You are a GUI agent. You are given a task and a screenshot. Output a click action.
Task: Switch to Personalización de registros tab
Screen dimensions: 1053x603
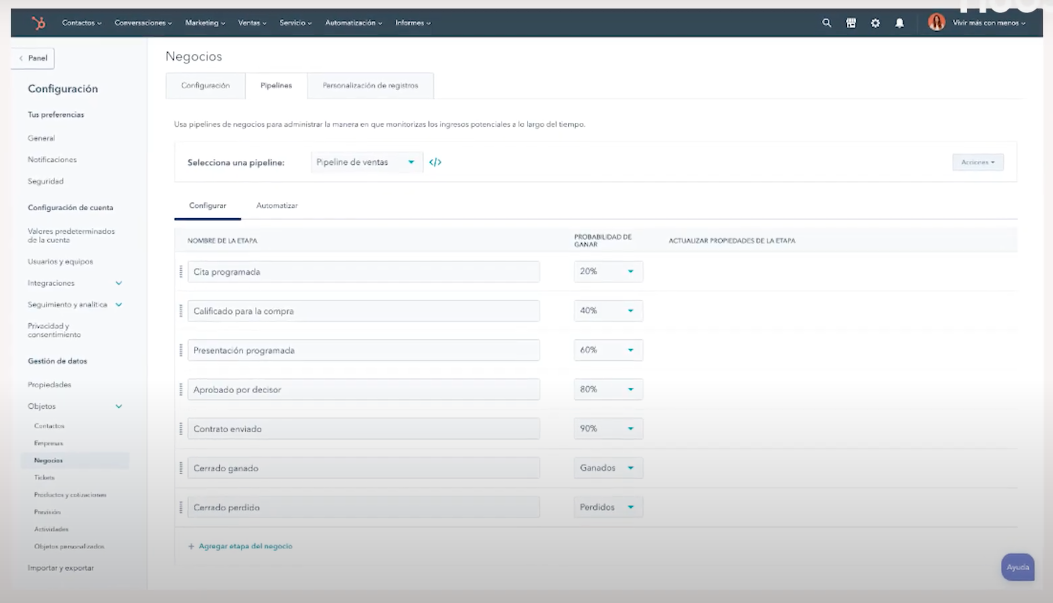click(370, 86)
